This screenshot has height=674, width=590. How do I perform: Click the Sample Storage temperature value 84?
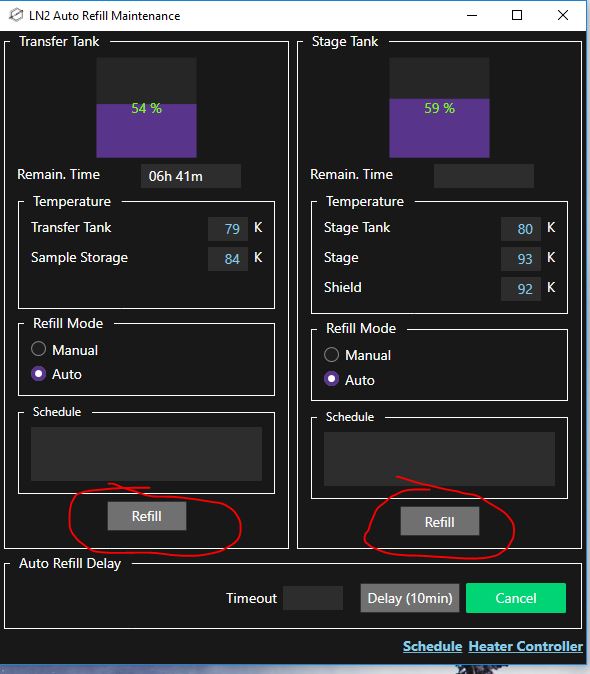click(228, 259)
